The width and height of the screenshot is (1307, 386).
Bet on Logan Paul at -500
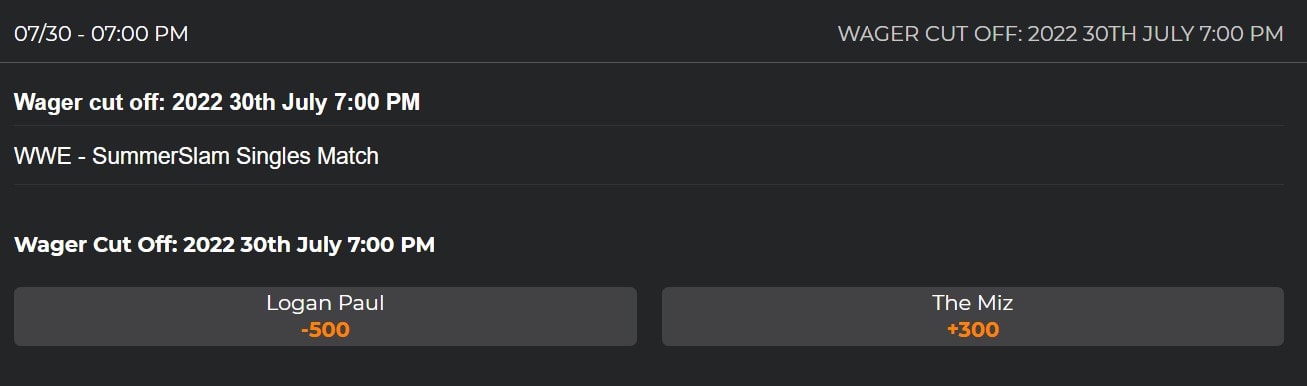point(325,316)
